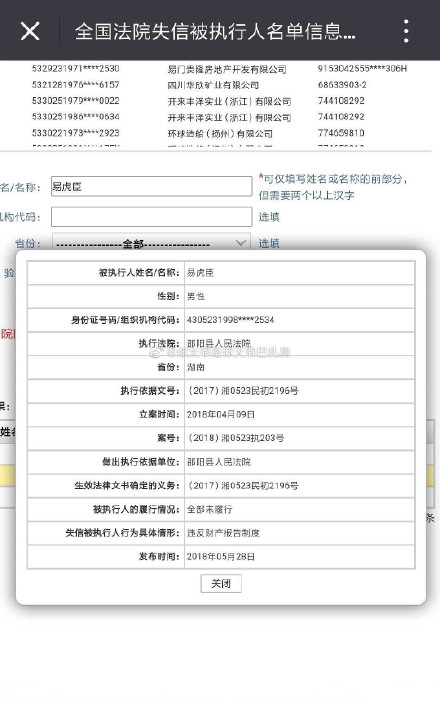This screenshot has width=440, height=703.
Task: Select the performance status 全部未履行
Action: [x=209, y=509]
